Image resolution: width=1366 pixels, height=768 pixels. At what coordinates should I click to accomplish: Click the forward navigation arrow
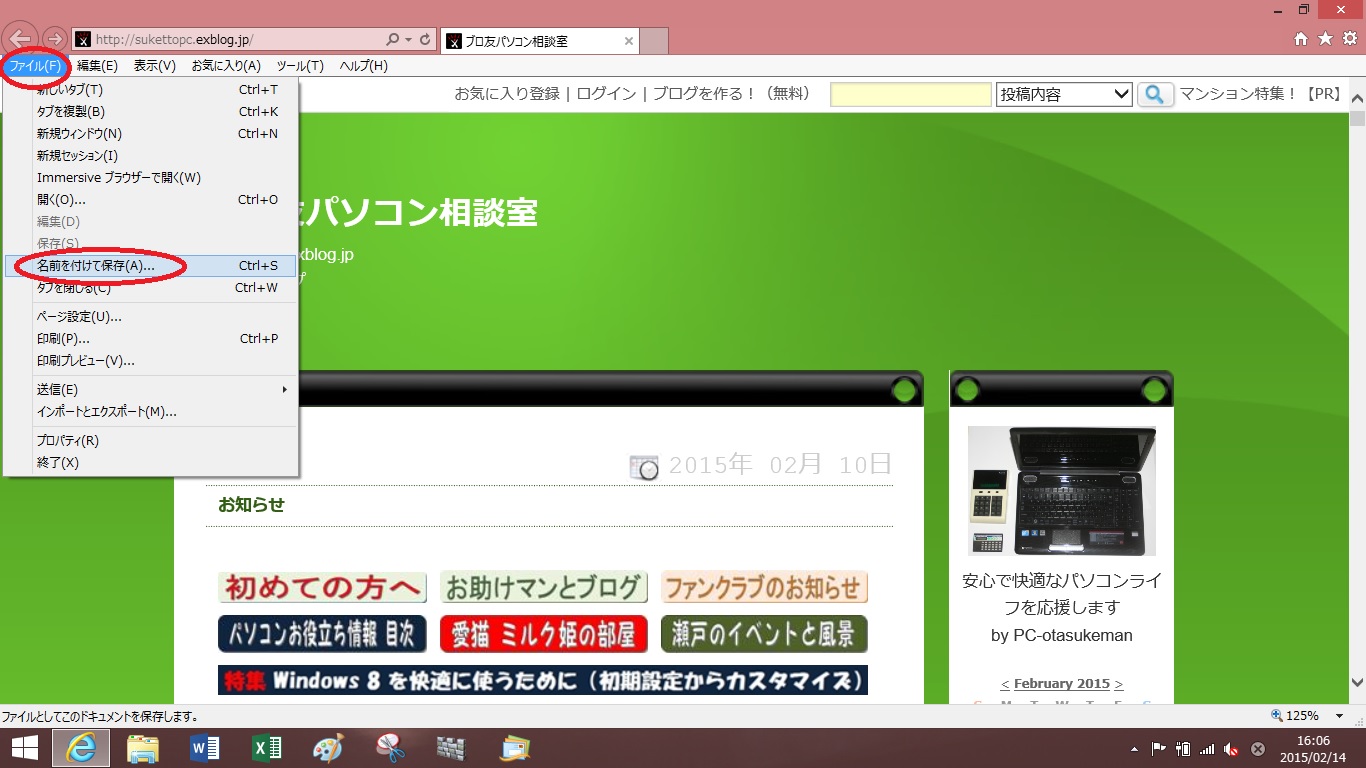(x=55, y=40)
